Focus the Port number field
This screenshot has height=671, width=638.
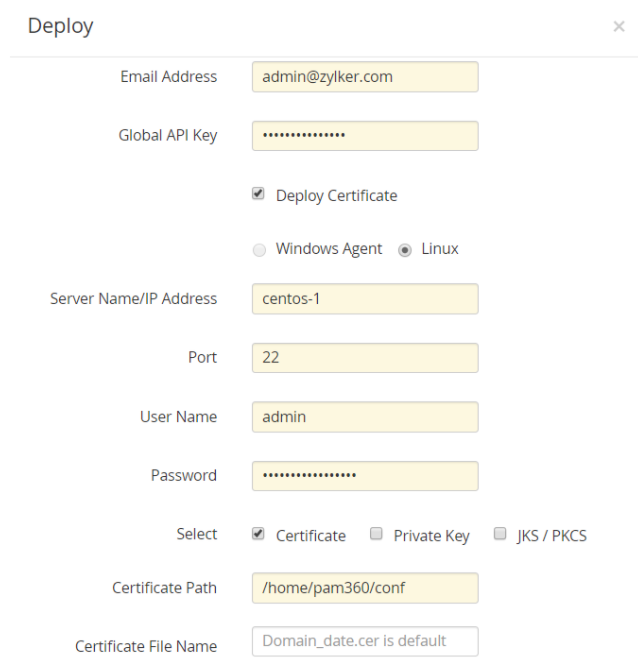pos(365,358)
